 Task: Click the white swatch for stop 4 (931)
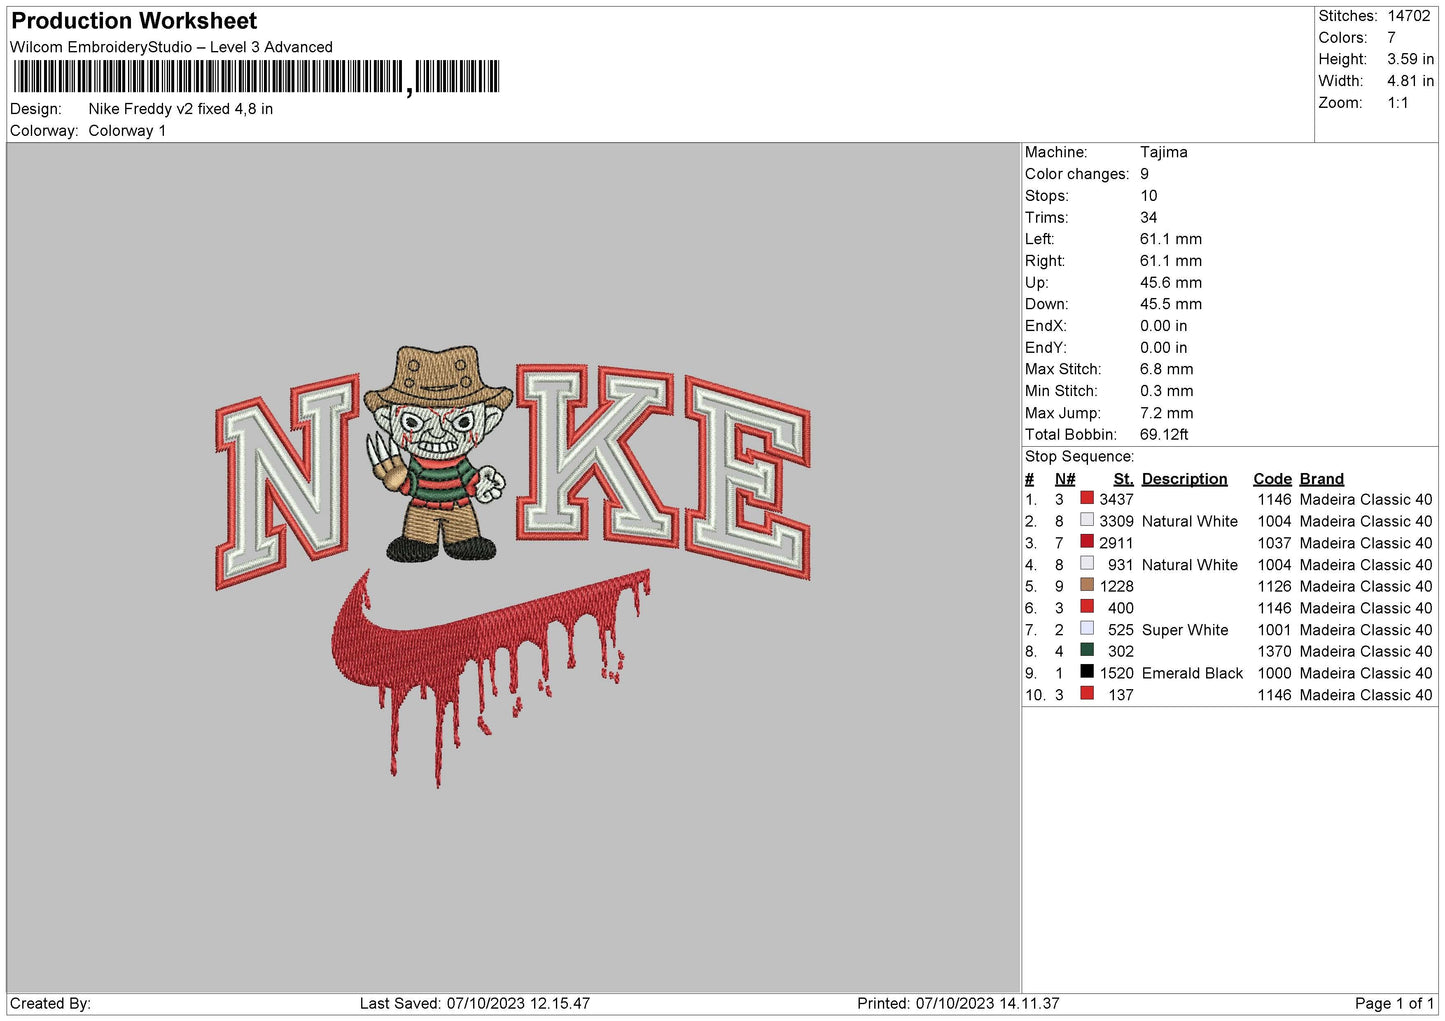tap(1087, 563)
